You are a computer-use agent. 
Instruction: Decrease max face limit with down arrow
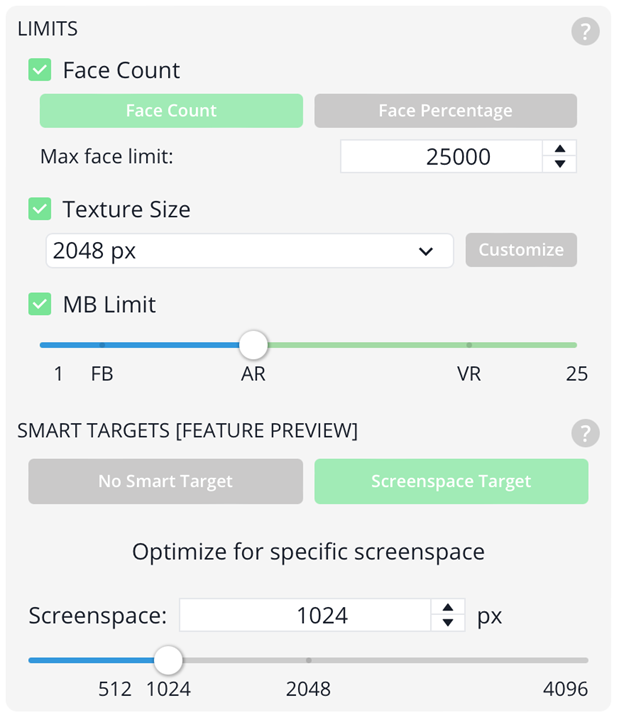(x=559, y=164)
